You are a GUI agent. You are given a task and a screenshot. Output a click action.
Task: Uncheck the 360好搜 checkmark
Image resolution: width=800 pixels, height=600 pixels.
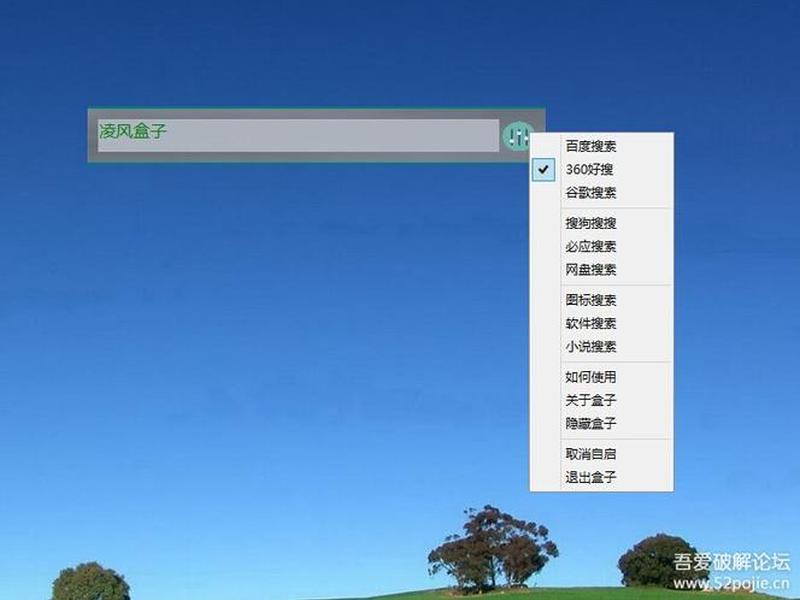point(543,169)
